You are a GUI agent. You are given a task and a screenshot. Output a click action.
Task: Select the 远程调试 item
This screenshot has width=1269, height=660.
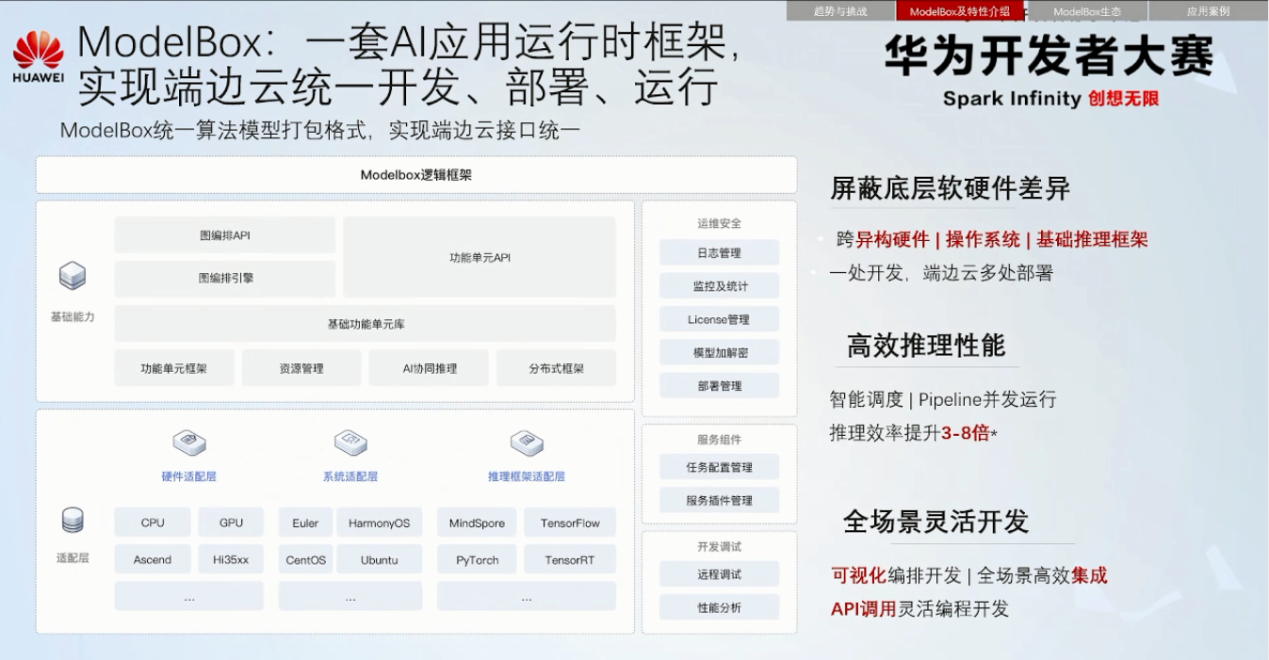coord(719,574)
